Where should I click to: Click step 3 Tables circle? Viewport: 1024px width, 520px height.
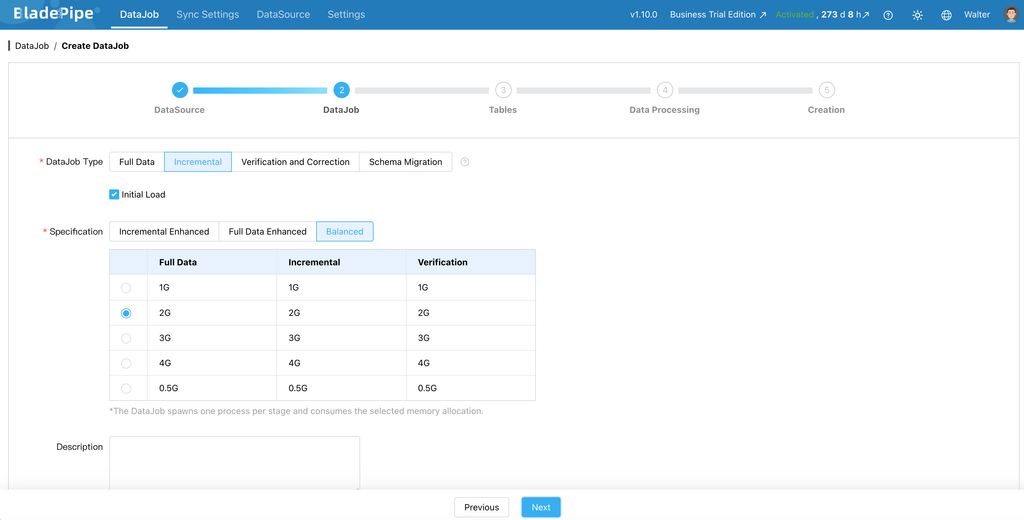coord(503,90)
